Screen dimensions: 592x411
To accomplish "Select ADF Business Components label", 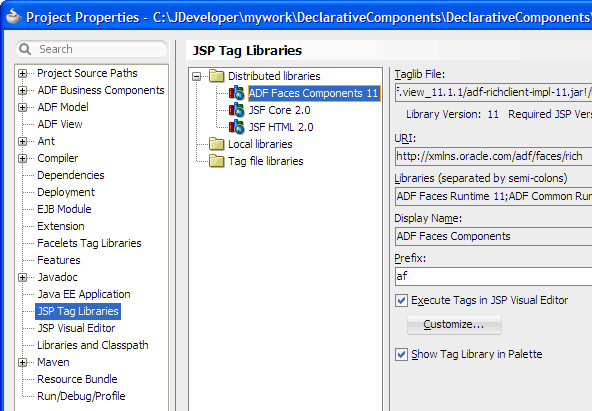I will tap(101, 90).
